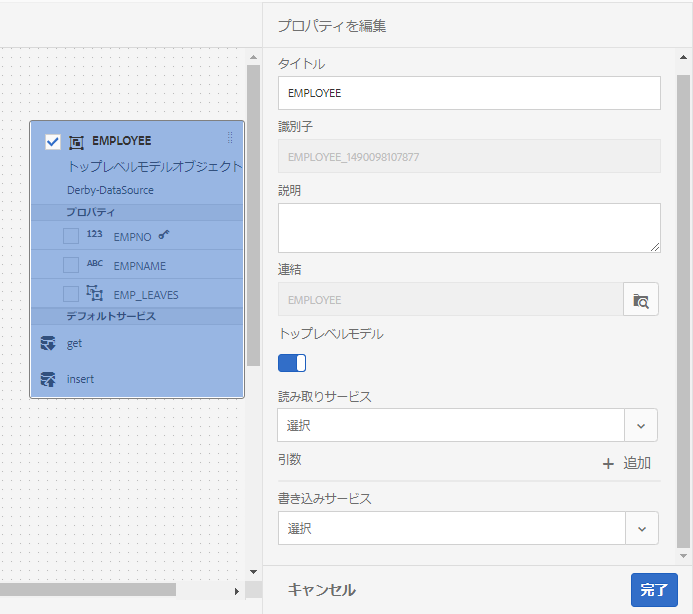Image resolution: width=693 pixels, height=614 pixels.
Task: Click the 引数 label
Action: click(x=289, y=459)
